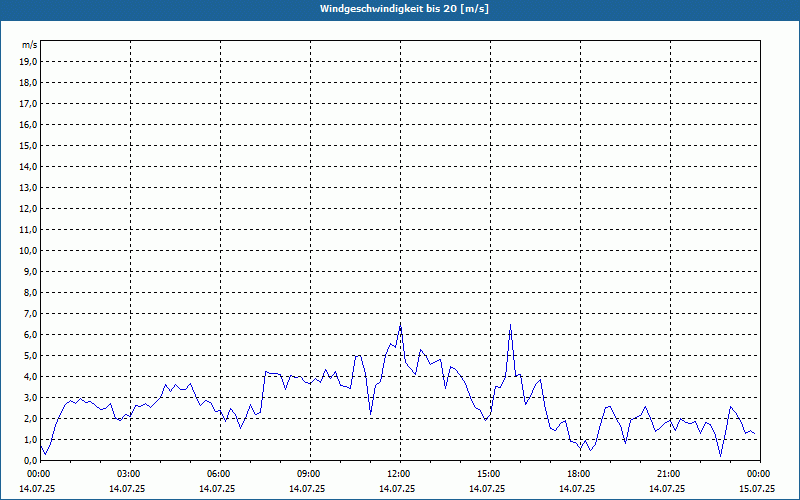Select the "12,0" y-axis value
800x500 pixels.
tap(29, 208)
